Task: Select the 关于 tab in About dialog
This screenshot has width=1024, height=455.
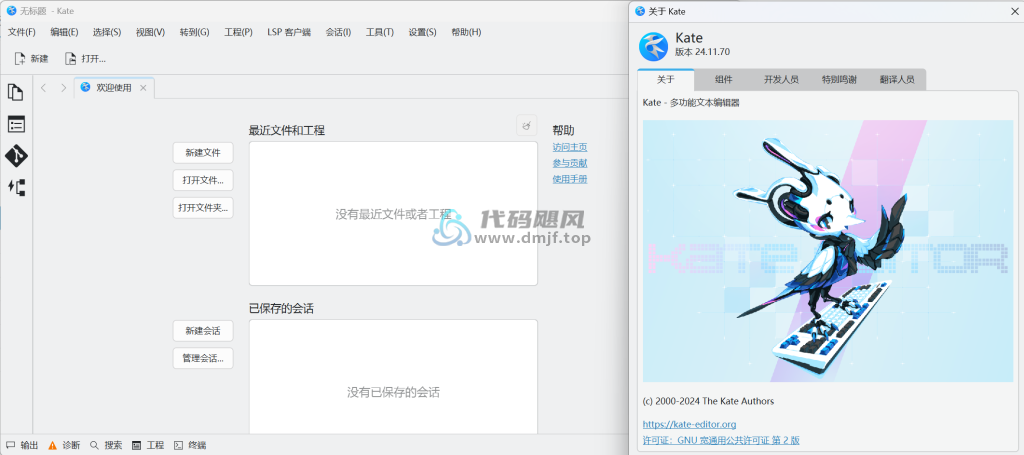Action: click(x=665, y=80)
